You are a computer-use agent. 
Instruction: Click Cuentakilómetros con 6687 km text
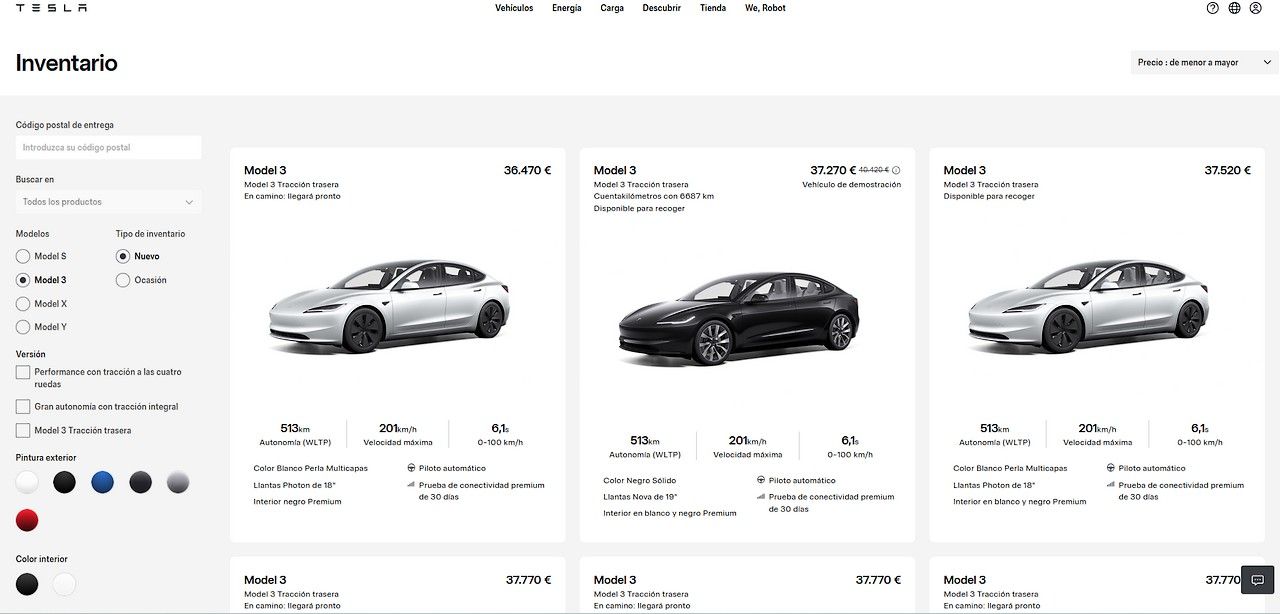pos(654,196)
